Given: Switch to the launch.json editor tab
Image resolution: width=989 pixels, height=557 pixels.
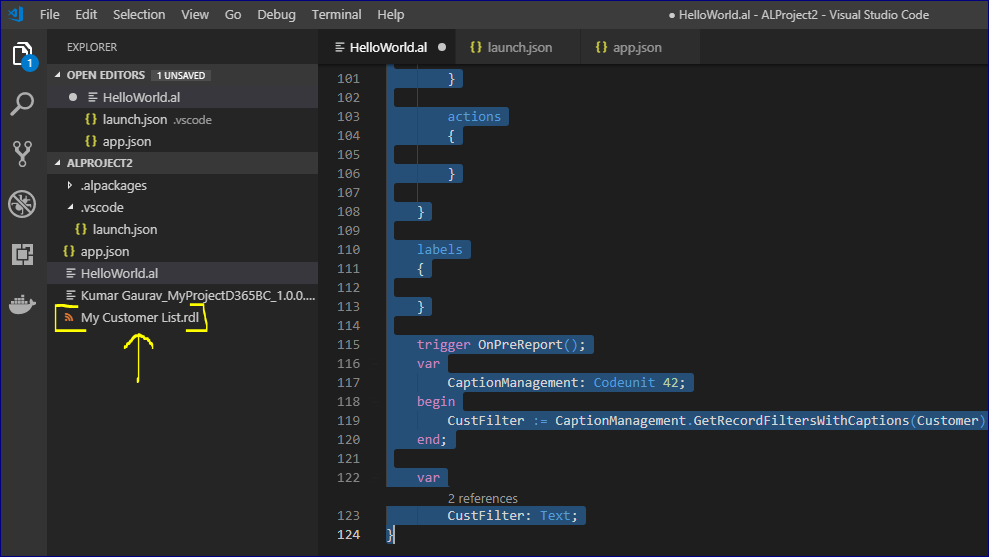Looking at the screenshot, I should click(x=518, y=47).
